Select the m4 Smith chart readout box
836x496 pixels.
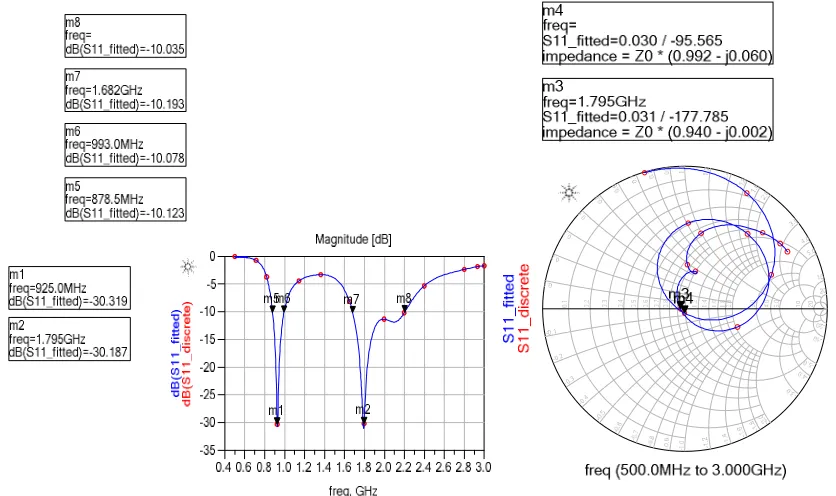657,33
